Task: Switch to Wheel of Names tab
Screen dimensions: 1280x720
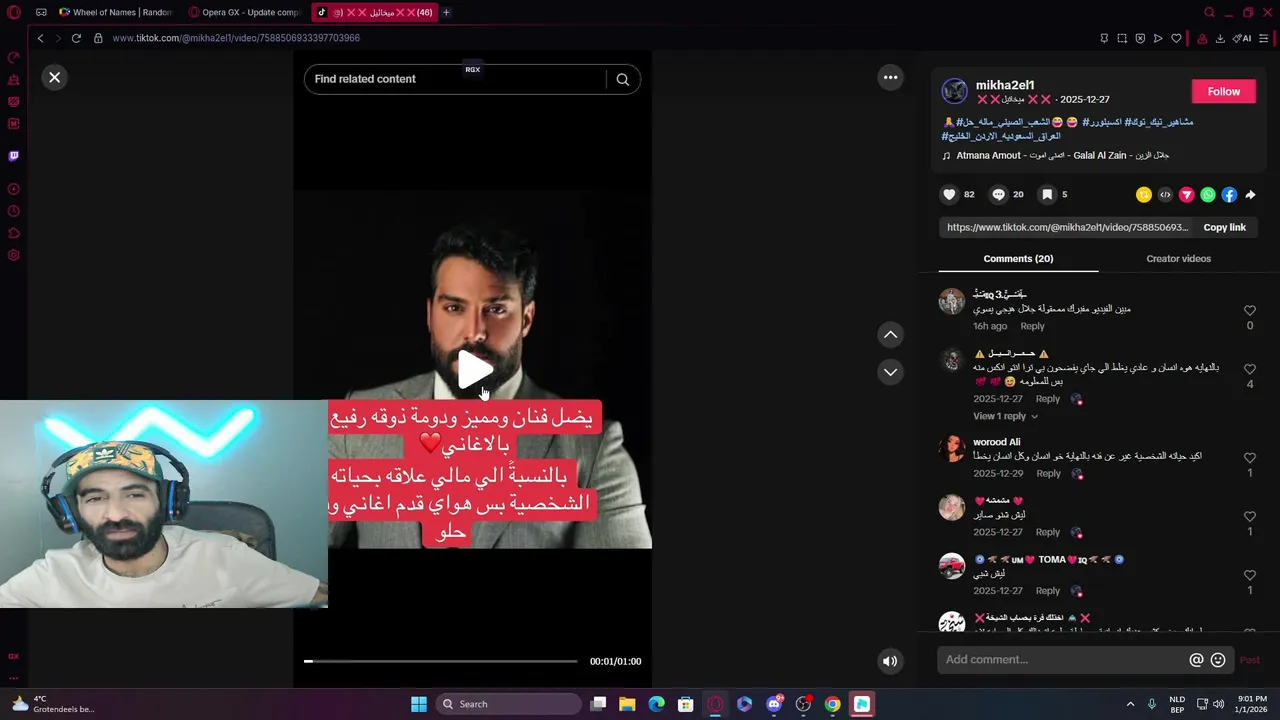Action: click(115, 12)
